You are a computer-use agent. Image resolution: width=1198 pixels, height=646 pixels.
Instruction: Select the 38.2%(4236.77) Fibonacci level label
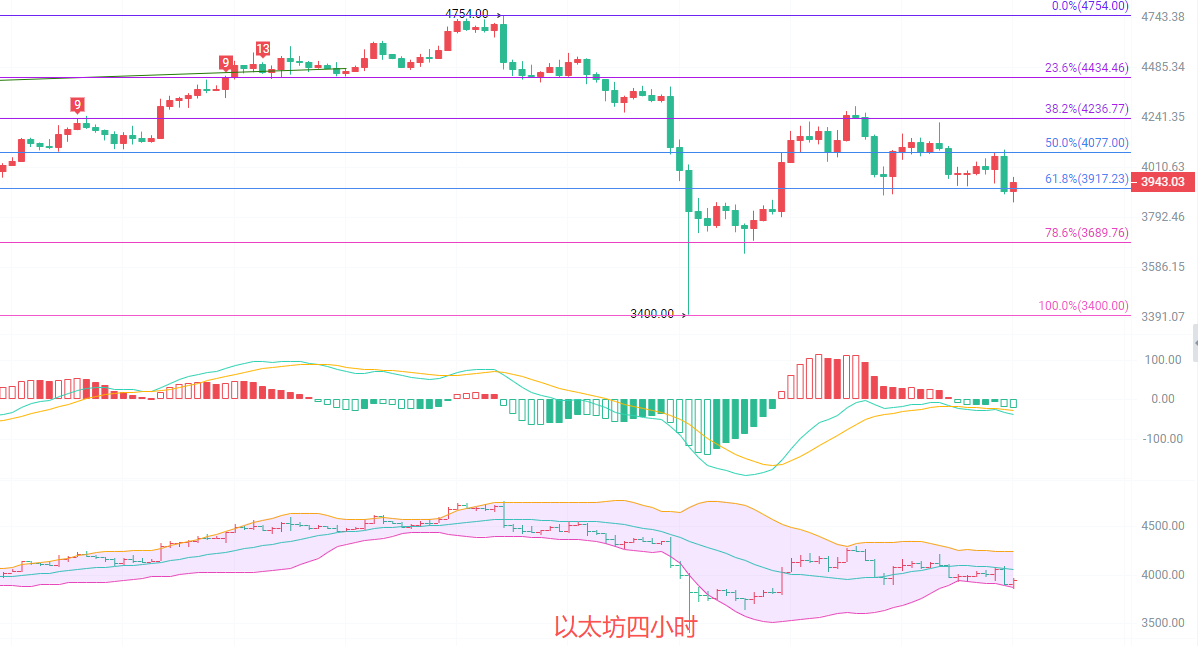coord(1086,109)
